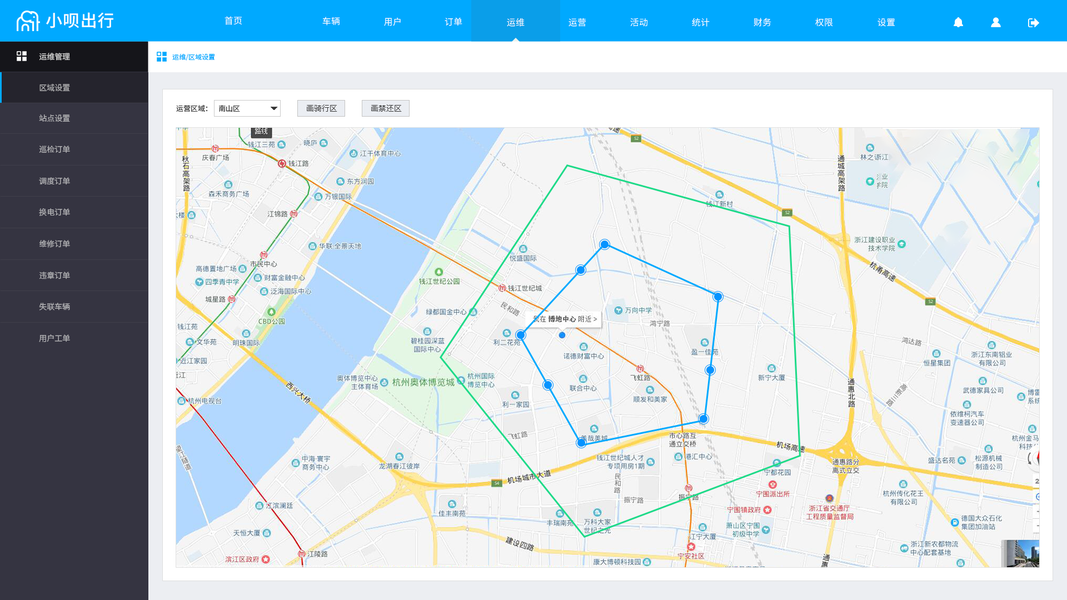Click the 钱江世纪城 metro station marker
The width and height of the screenshot is (1067, 600).
click(x=502, y=288)
